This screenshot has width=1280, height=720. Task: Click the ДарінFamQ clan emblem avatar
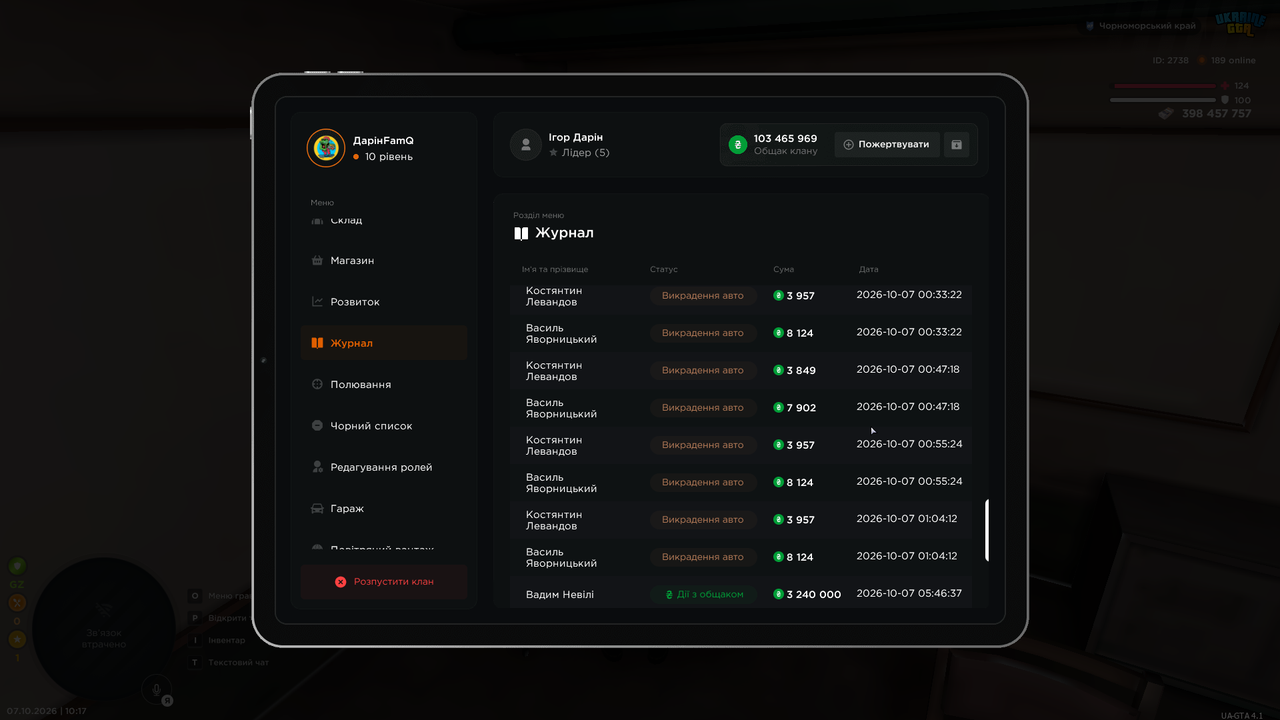point(326,148)
